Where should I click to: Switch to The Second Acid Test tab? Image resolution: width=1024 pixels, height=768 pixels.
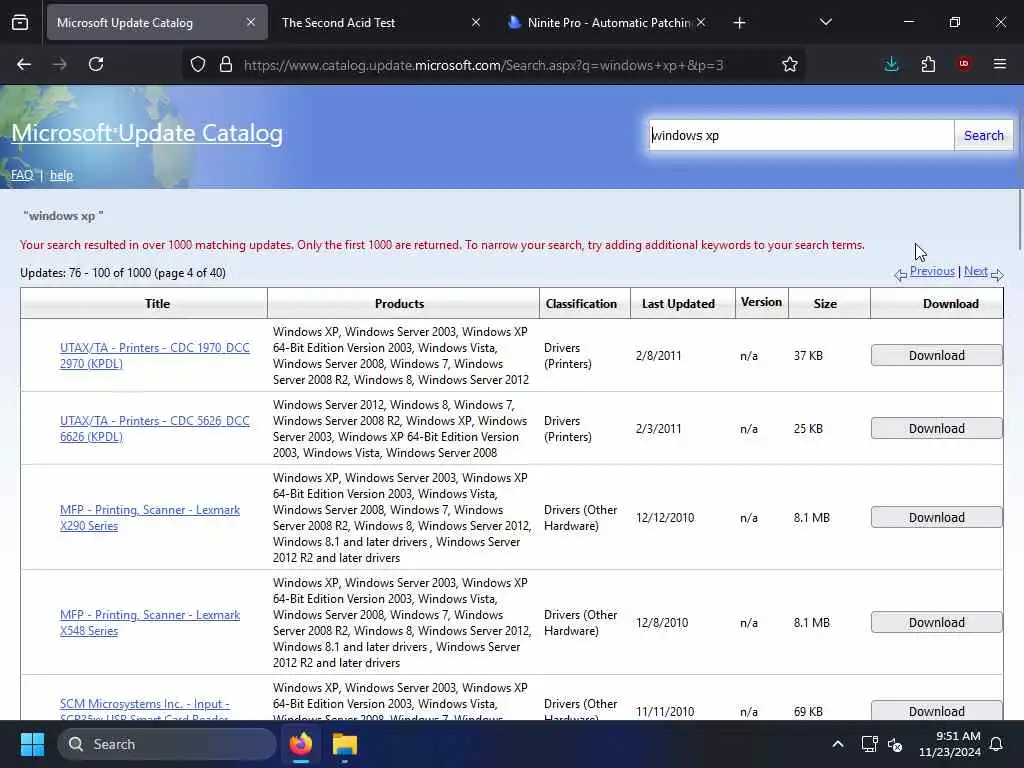pyautogui.click(x=381, y=22)
